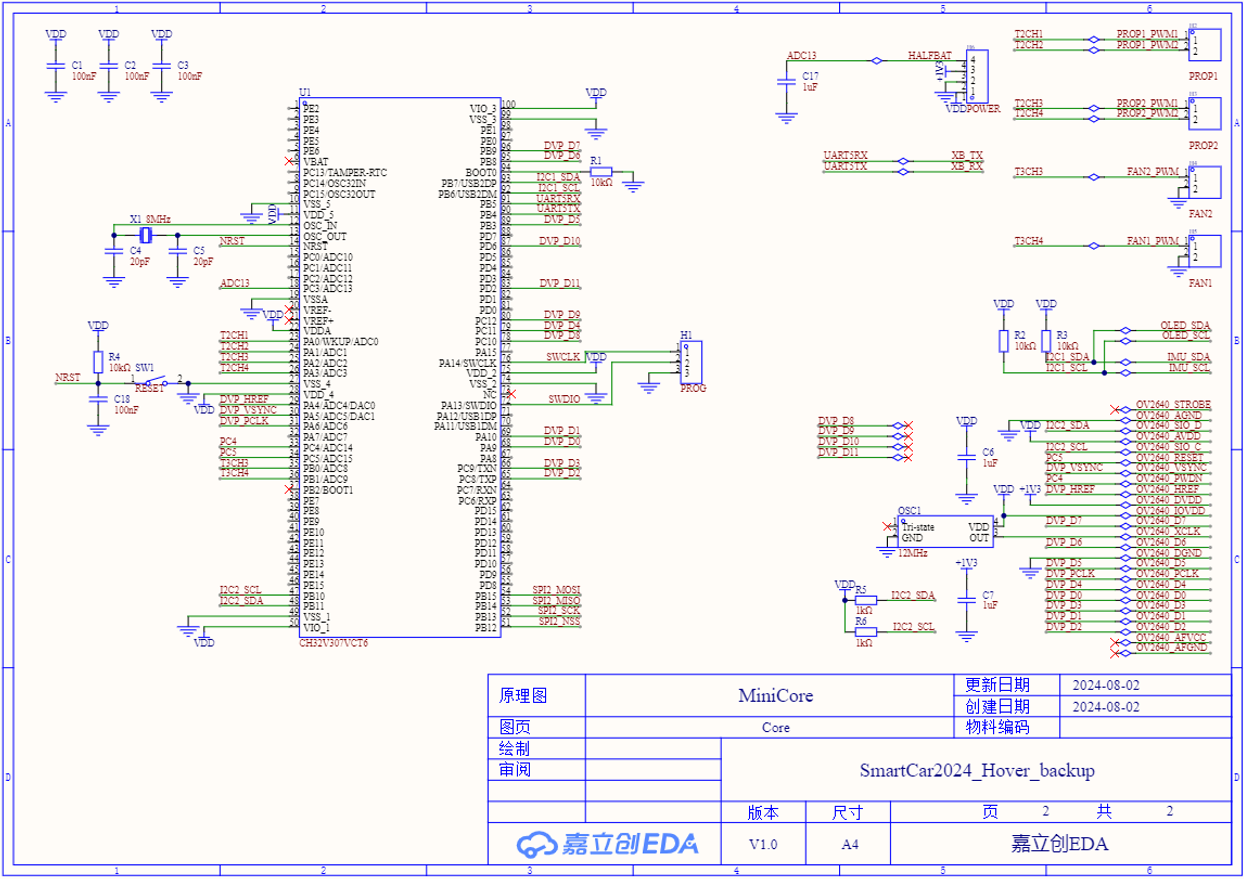Viewport: 1244px width, 879px height.
Task: Select capacitor C7 1uF symbol
Action: [966, 600]
